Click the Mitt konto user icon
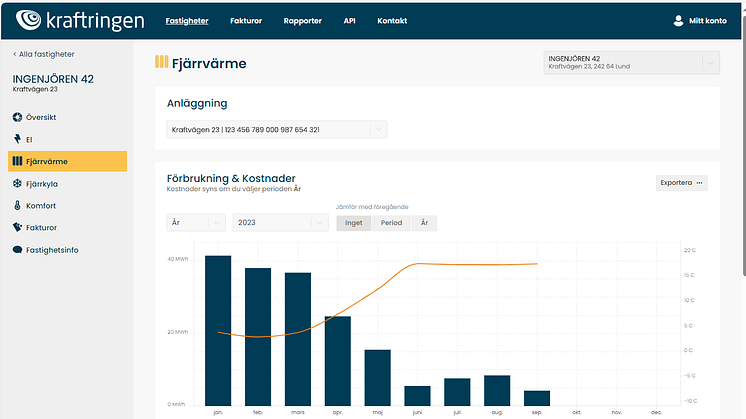The image size is (746, 419). pos(679,20)
